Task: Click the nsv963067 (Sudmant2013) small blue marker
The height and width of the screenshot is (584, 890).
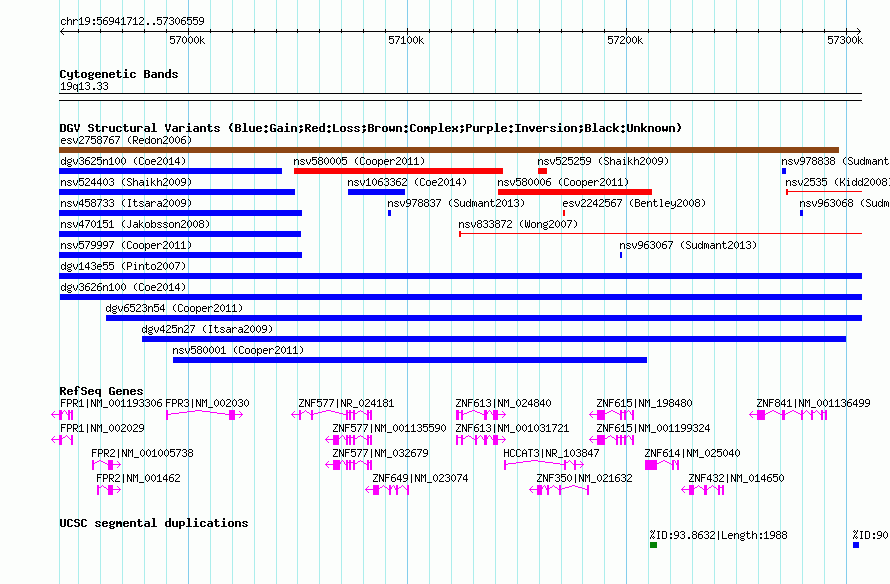Action: point(621,255)
